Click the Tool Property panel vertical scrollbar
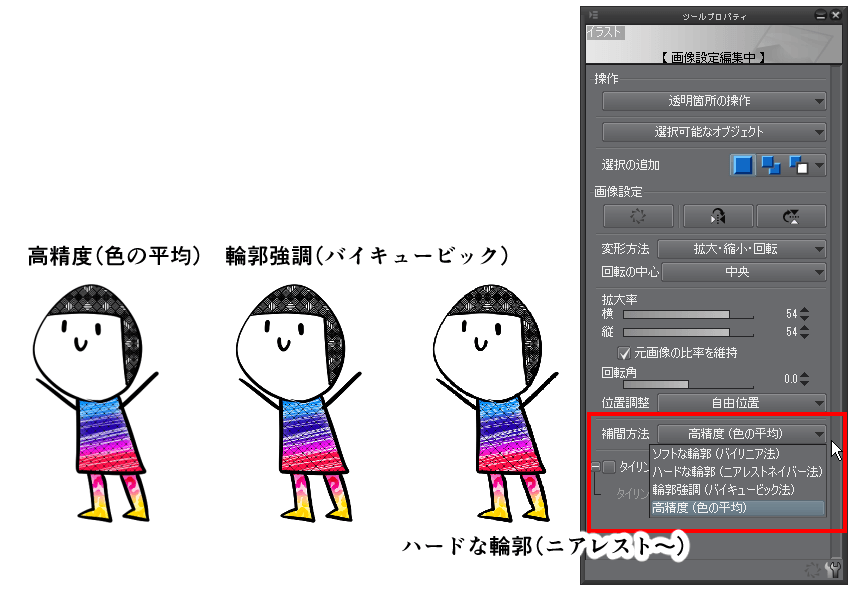Viewport: 852px width, 597px height. point(836,315)
